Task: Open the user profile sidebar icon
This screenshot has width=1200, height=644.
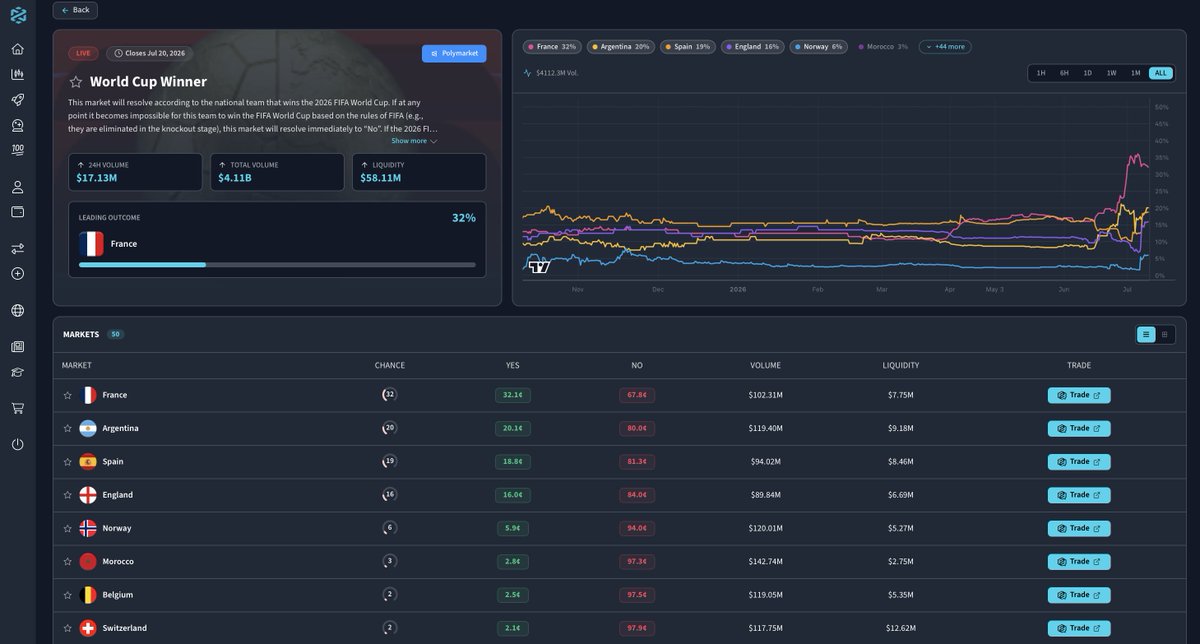Action: click(17, 187)
